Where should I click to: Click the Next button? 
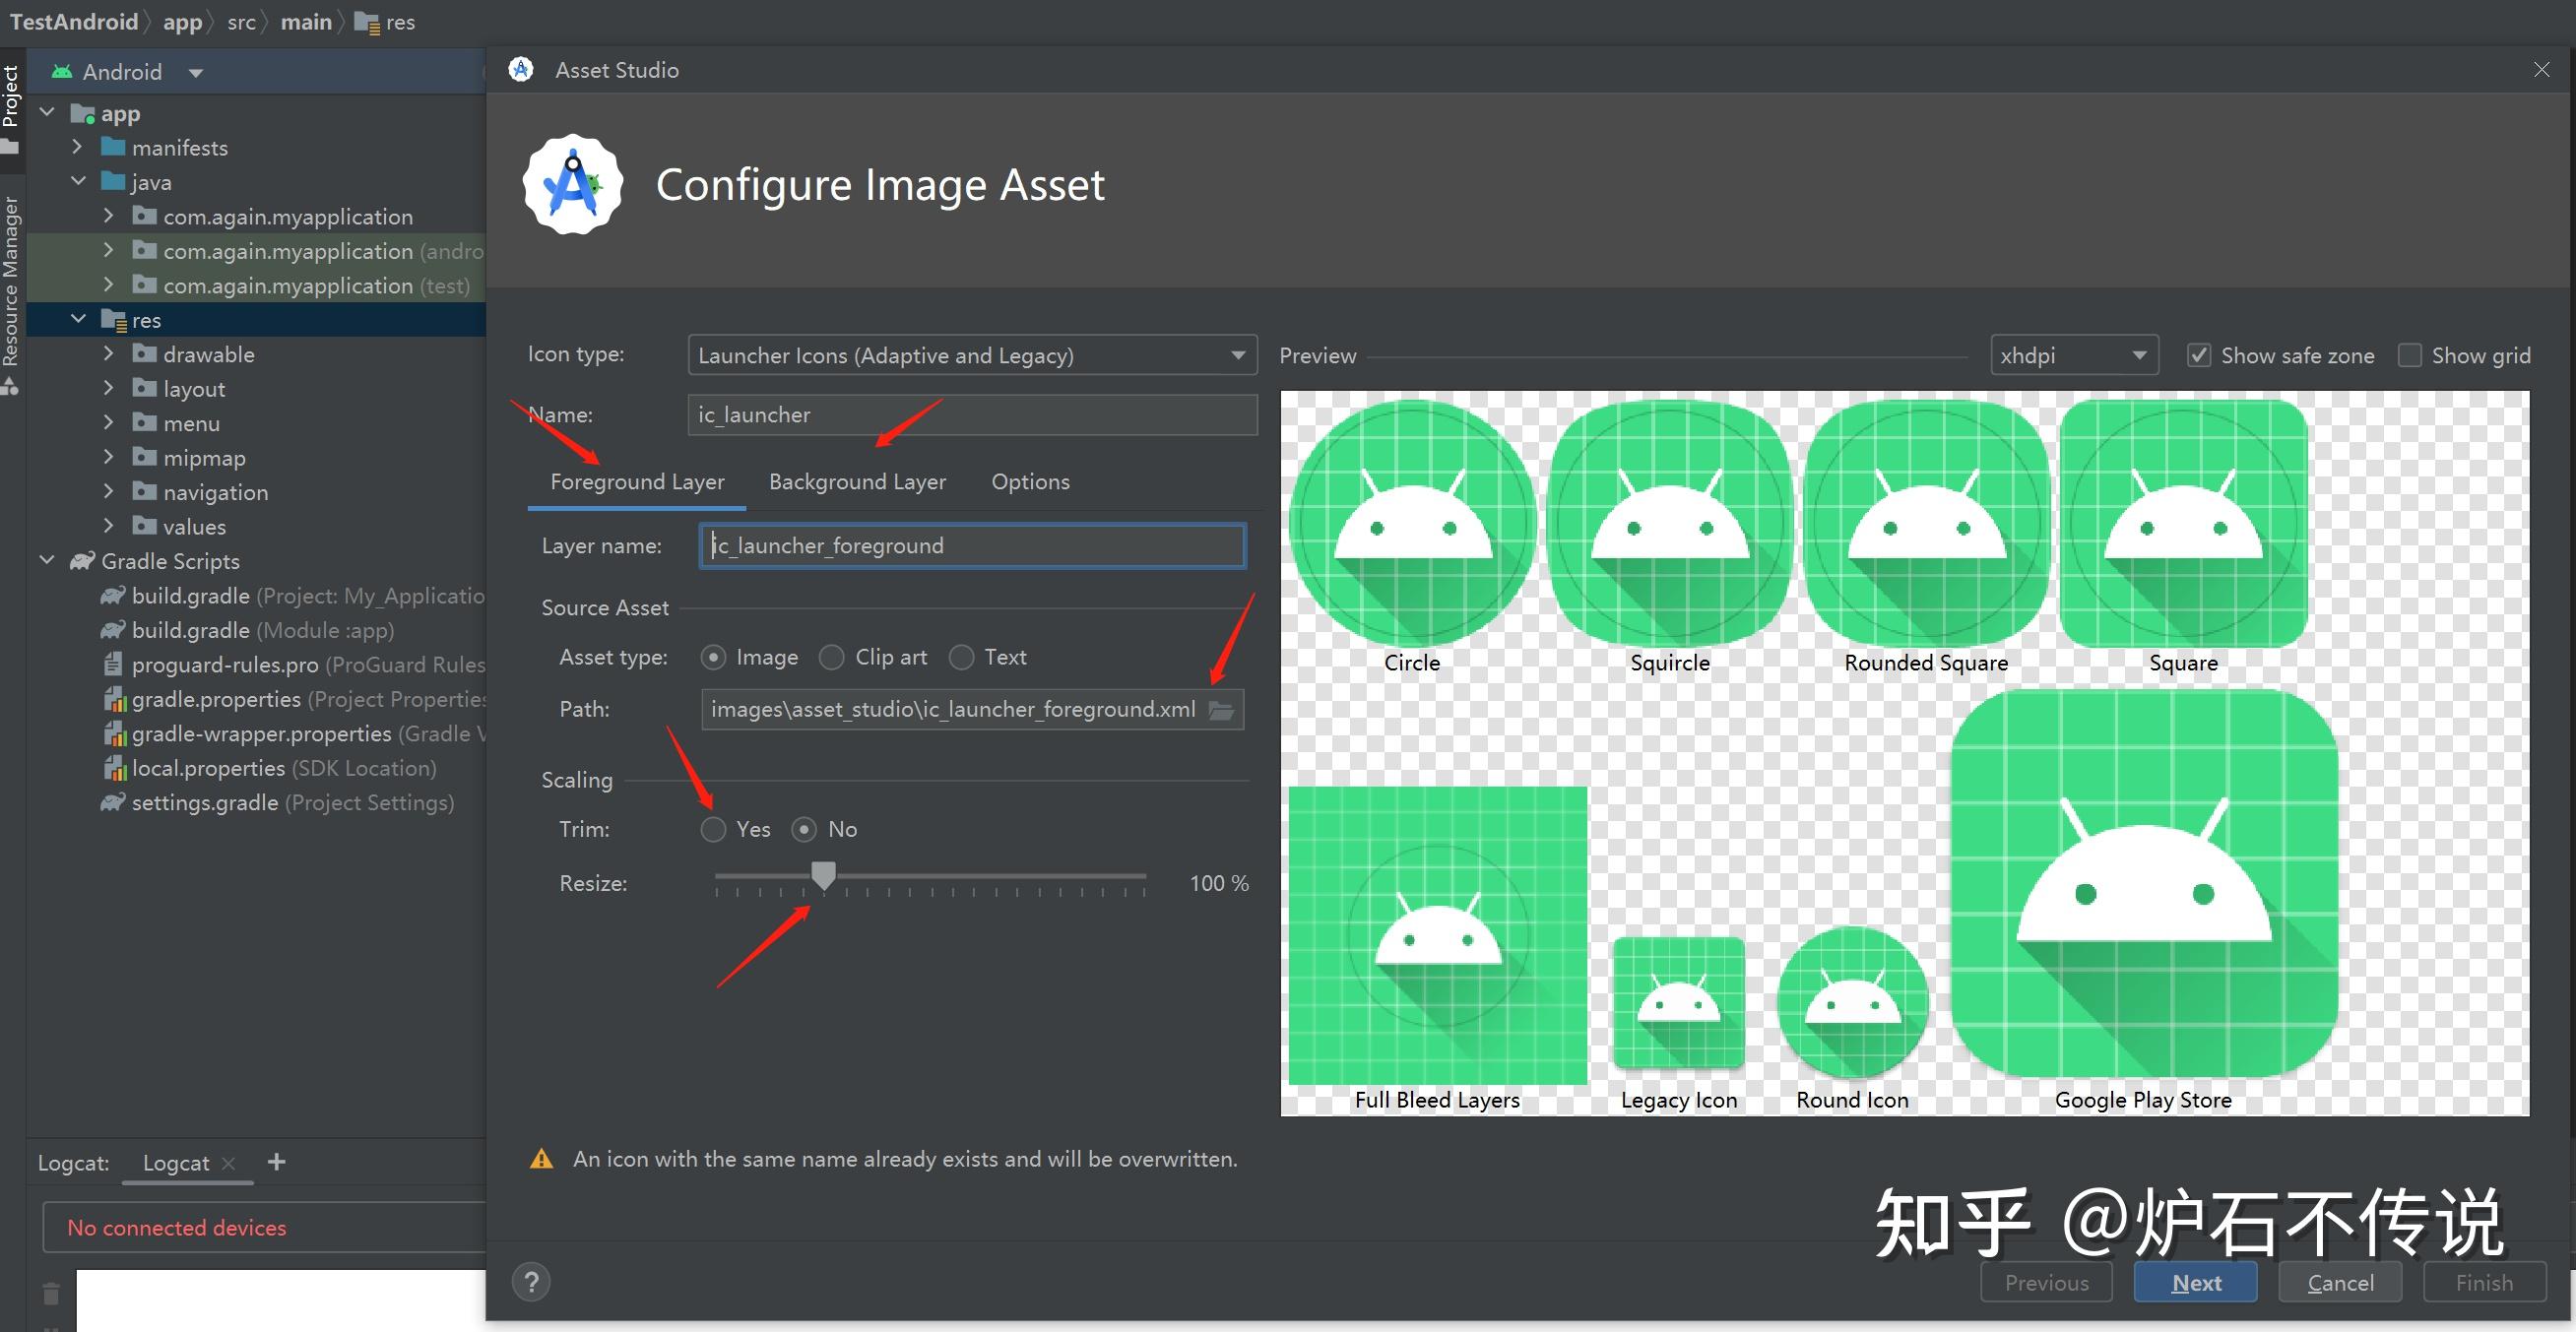(x=2195, y=1283)
